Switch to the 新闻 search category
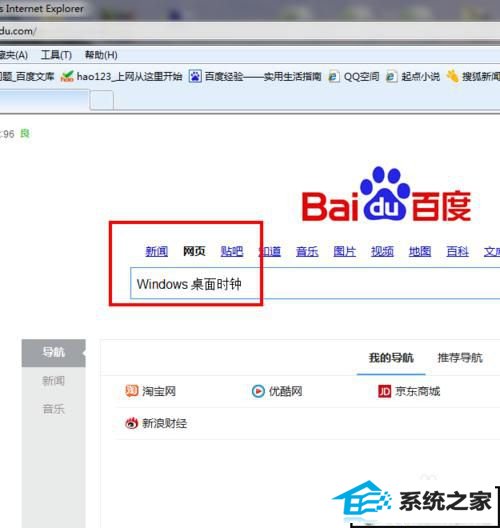 [157, 251]
